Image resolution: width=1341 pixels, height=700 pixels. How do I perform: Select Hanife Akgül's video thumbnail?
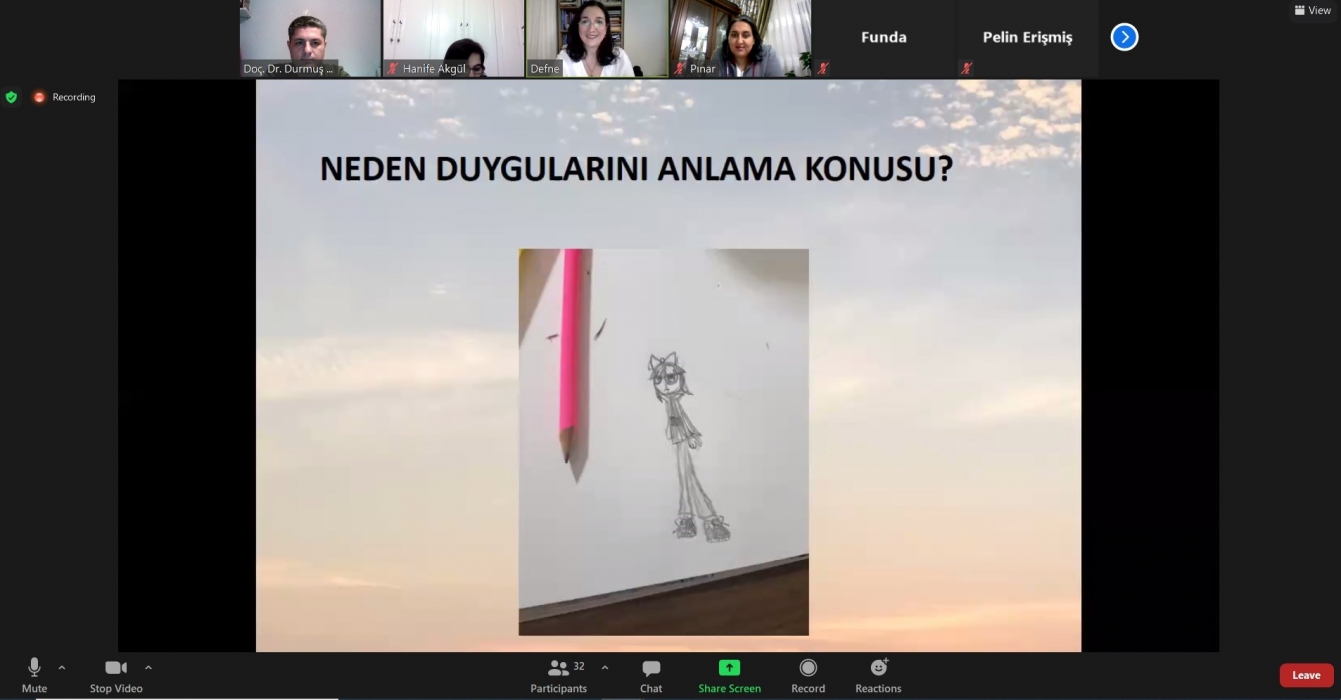tap(453, 38)
